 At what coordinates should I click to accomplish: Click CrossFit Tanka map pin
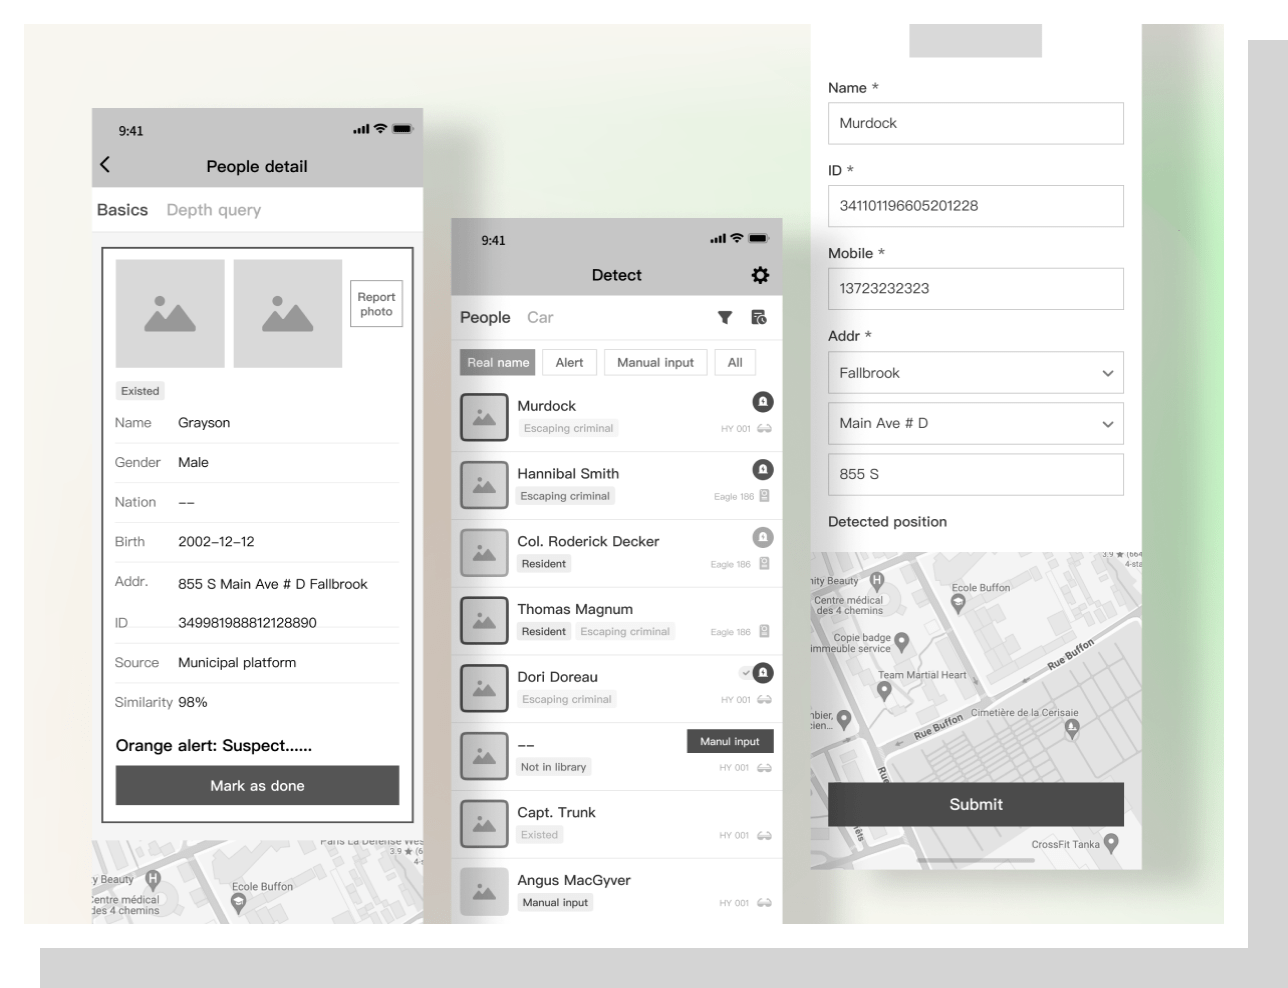click(x=1111, y=844)
